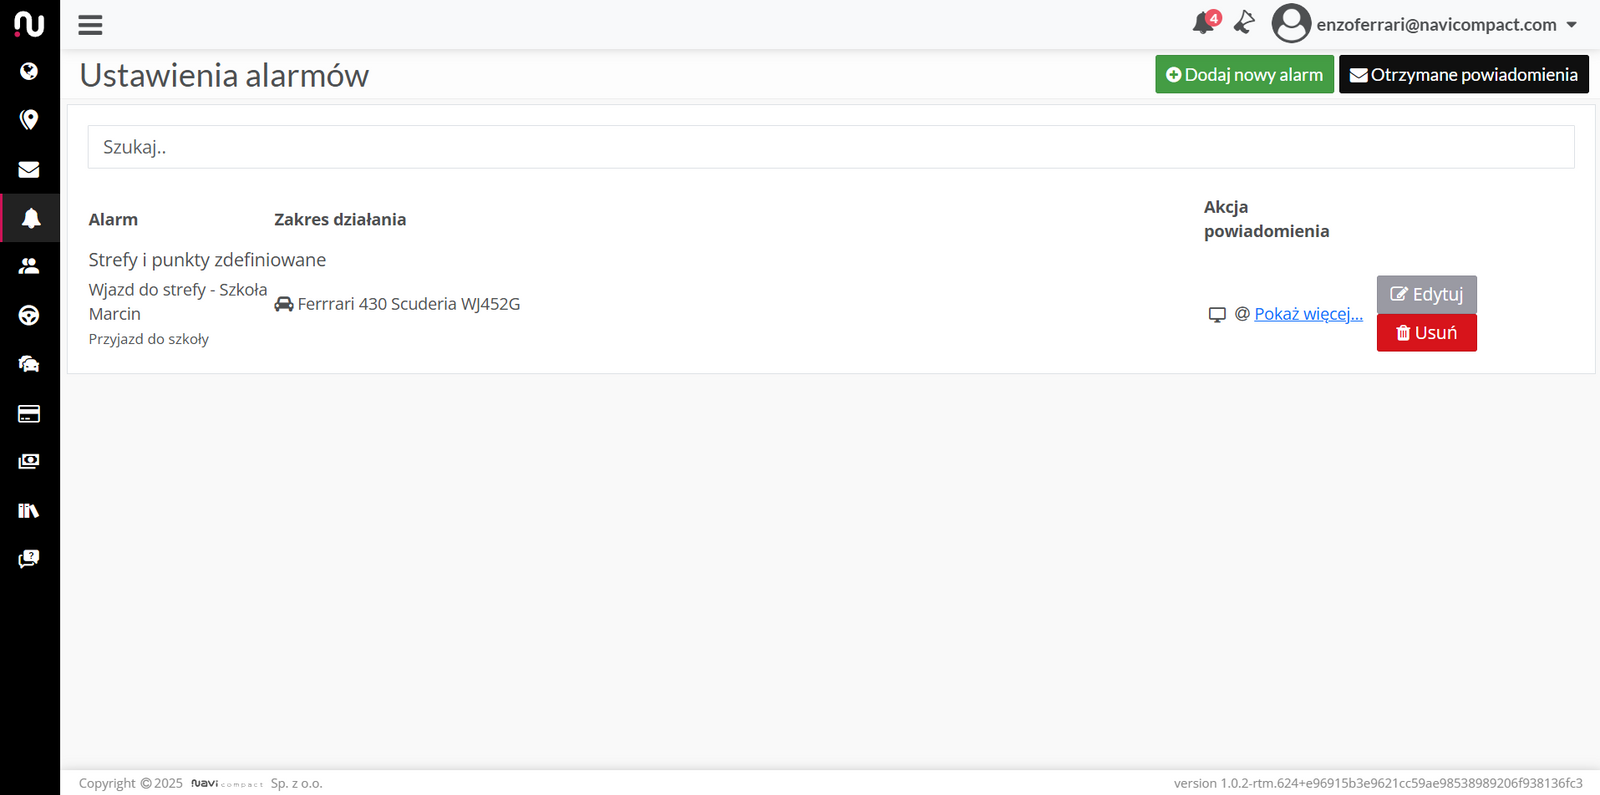Image resolution: width=1600 pixels, height=795 pixels.
Task: Click the Dodaj nowy alarm button
Action: 1244,75
